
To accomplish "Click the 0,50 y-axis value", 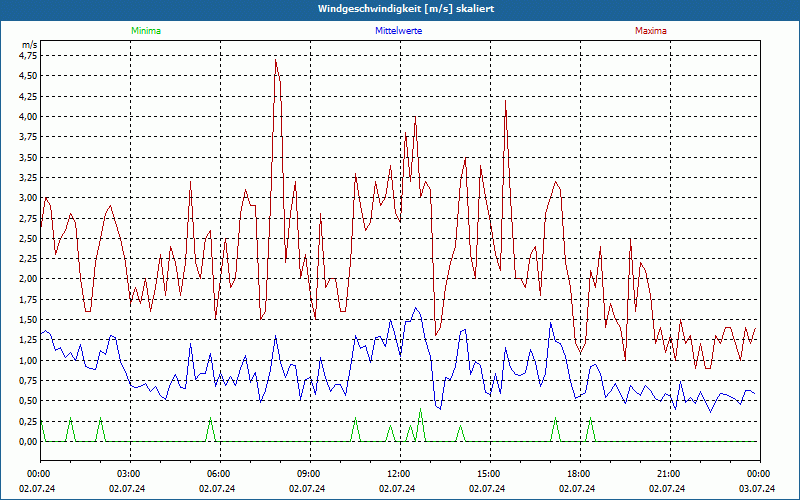I will click(x=29, y=401).
